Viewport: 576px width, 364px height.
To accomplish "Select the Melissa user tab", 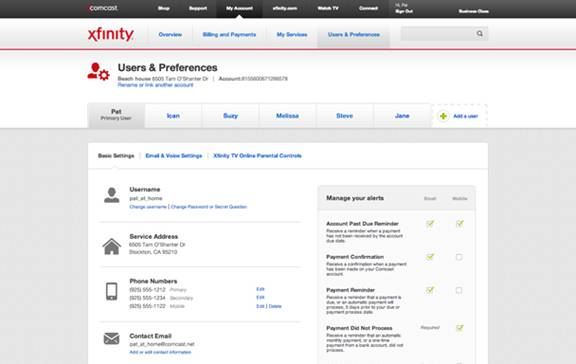I will (x=288, y=116).
